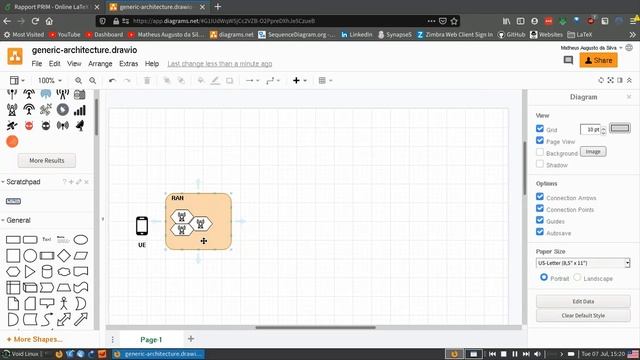640x360 pixels.
Task: Select the Callout speech bubble shape
Action: (47, 303)
